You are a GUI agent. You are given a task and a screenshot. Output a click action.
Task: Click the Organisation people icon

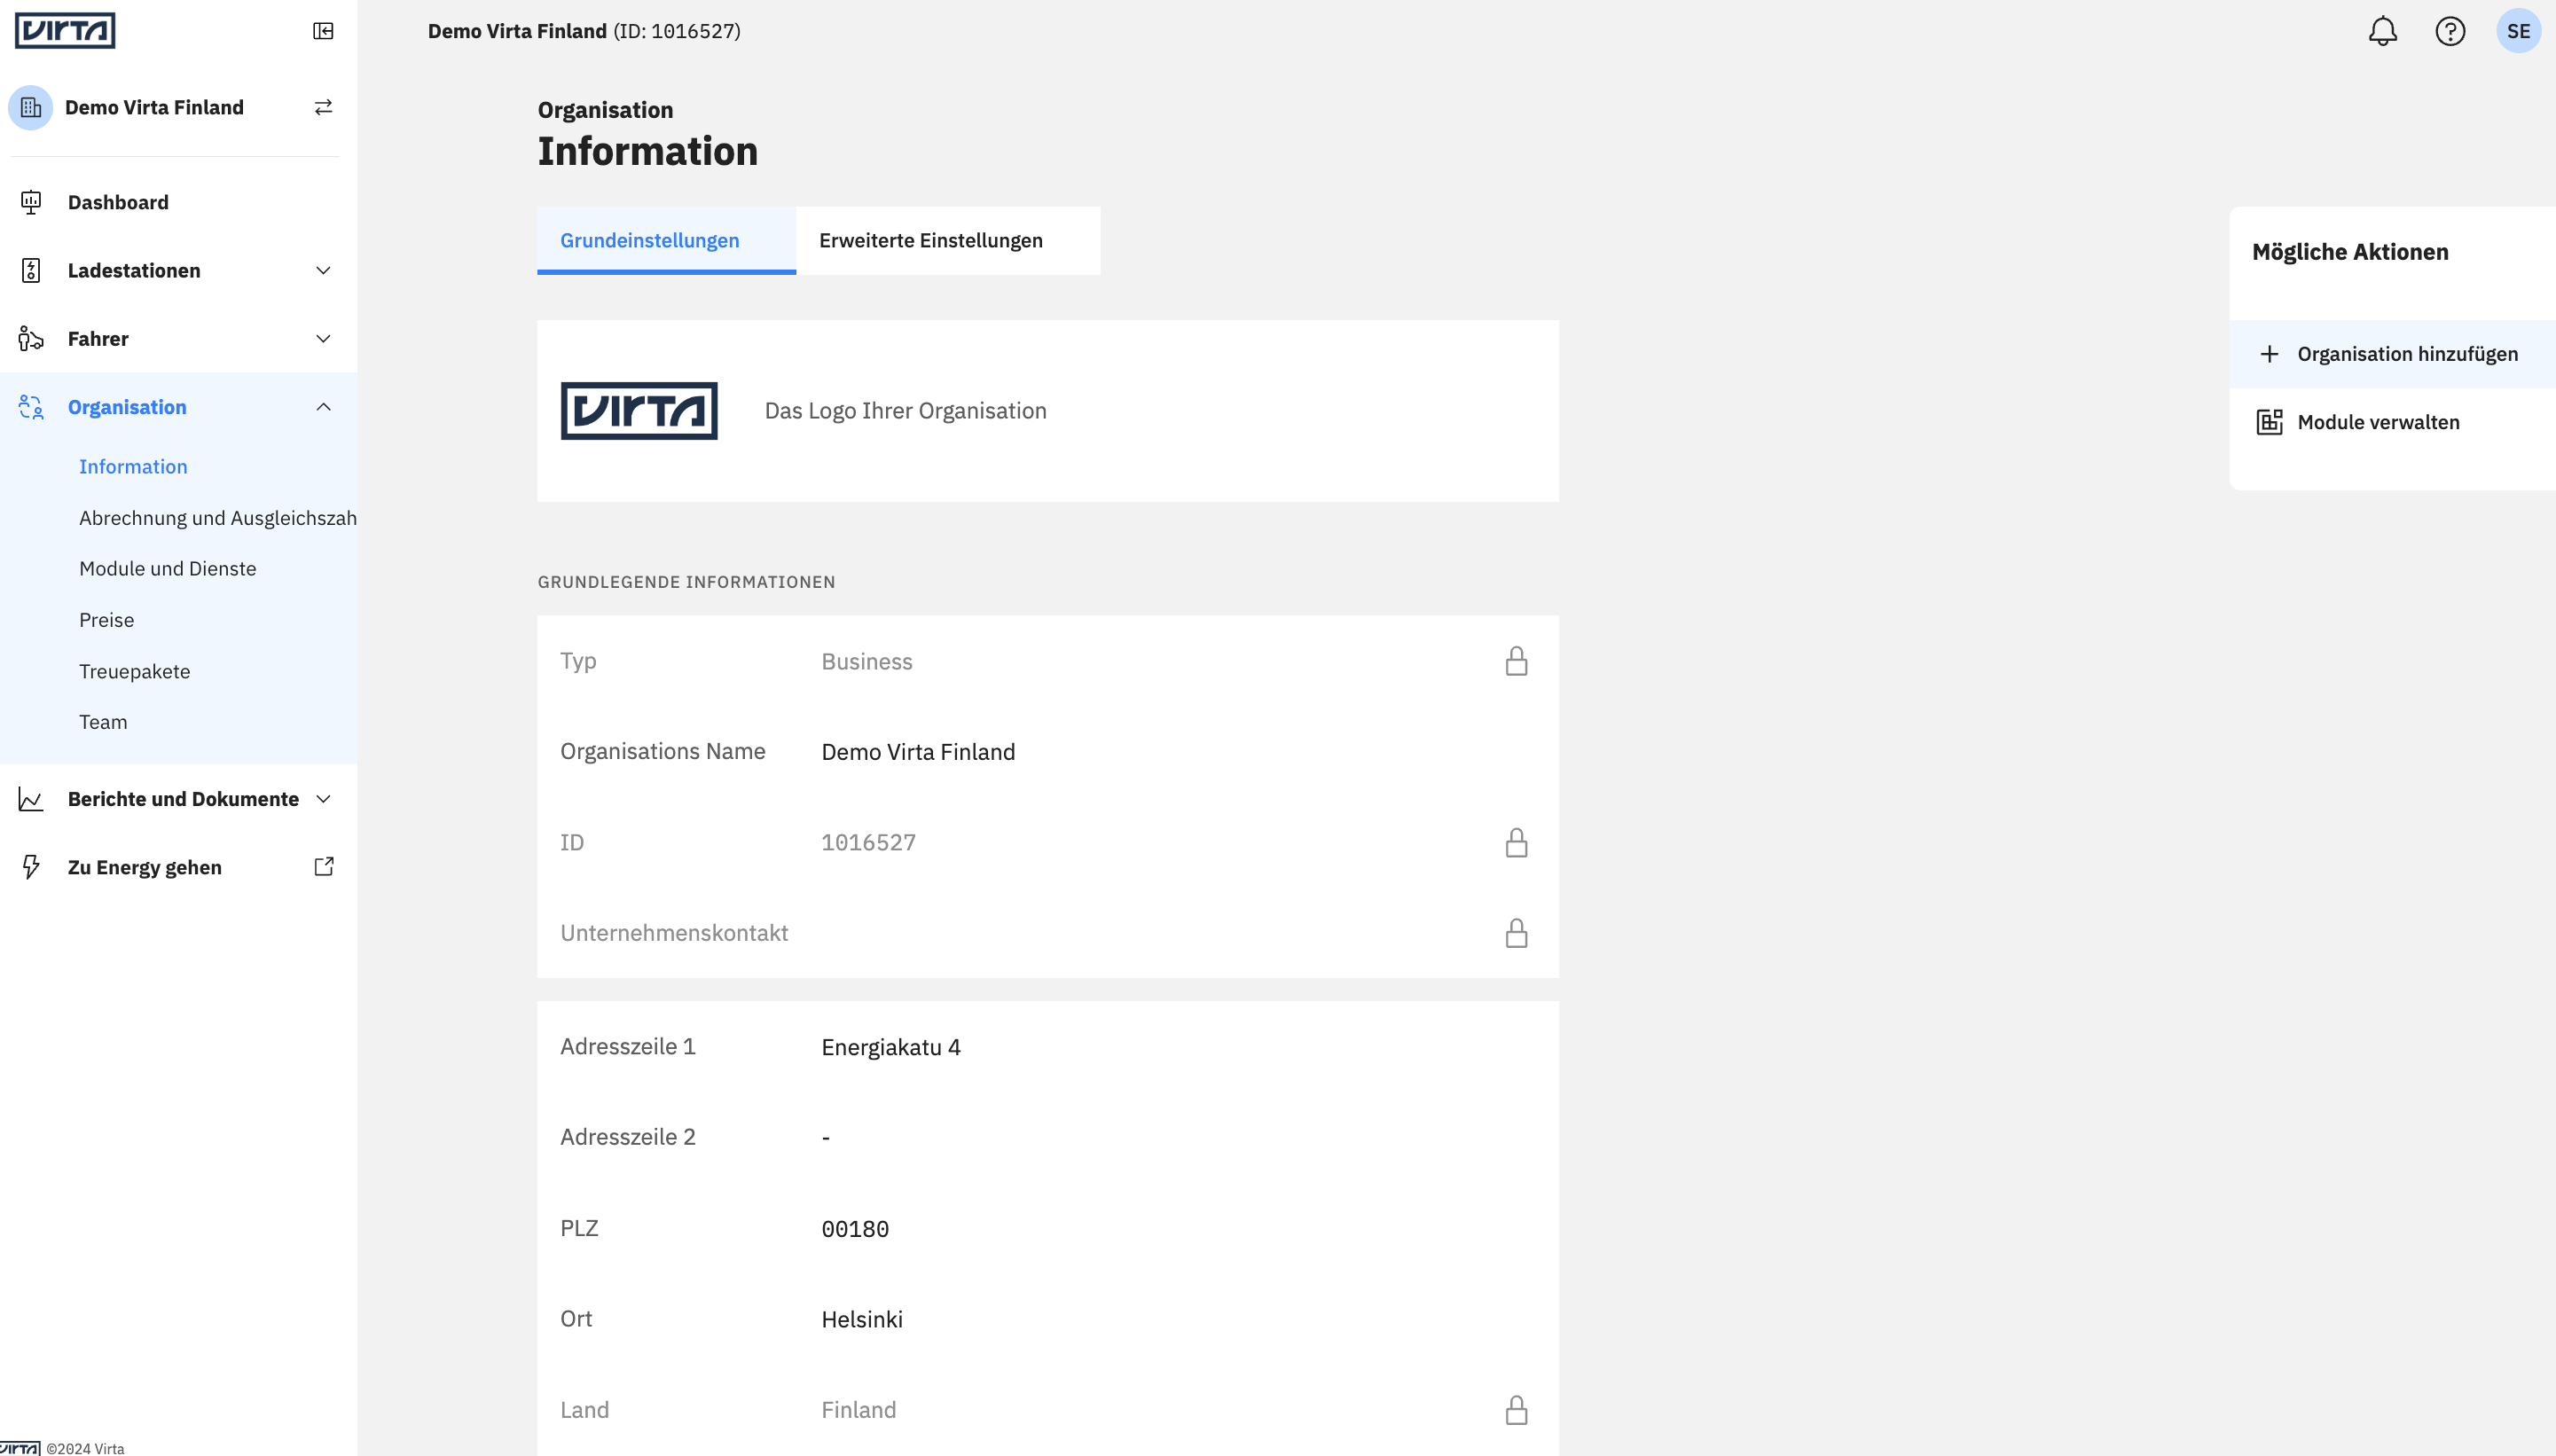click(x=31, y=407)
